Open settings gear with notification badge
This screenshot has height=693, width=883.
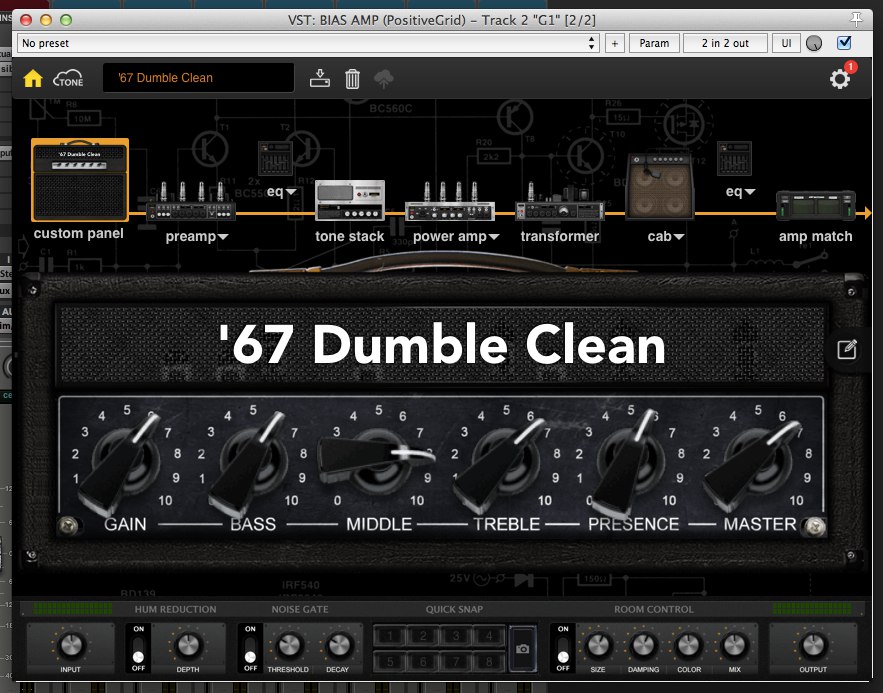coord(841,78)
